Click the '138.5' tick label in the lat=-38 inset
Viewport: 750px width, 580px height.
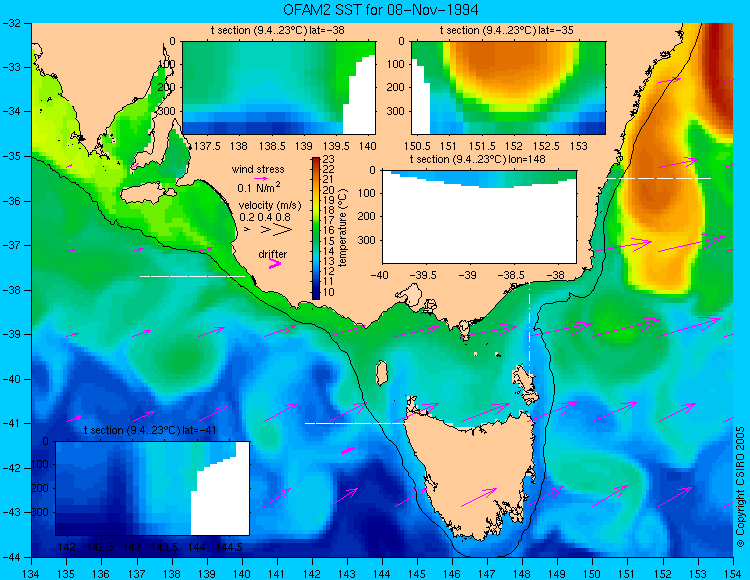coord(272,146)
